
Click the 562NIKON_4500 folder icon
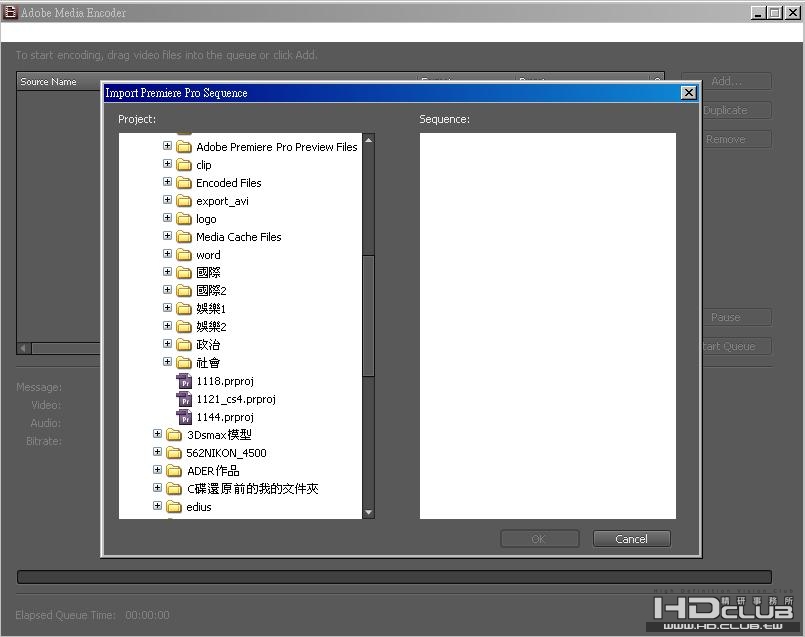tap(174, 453)
